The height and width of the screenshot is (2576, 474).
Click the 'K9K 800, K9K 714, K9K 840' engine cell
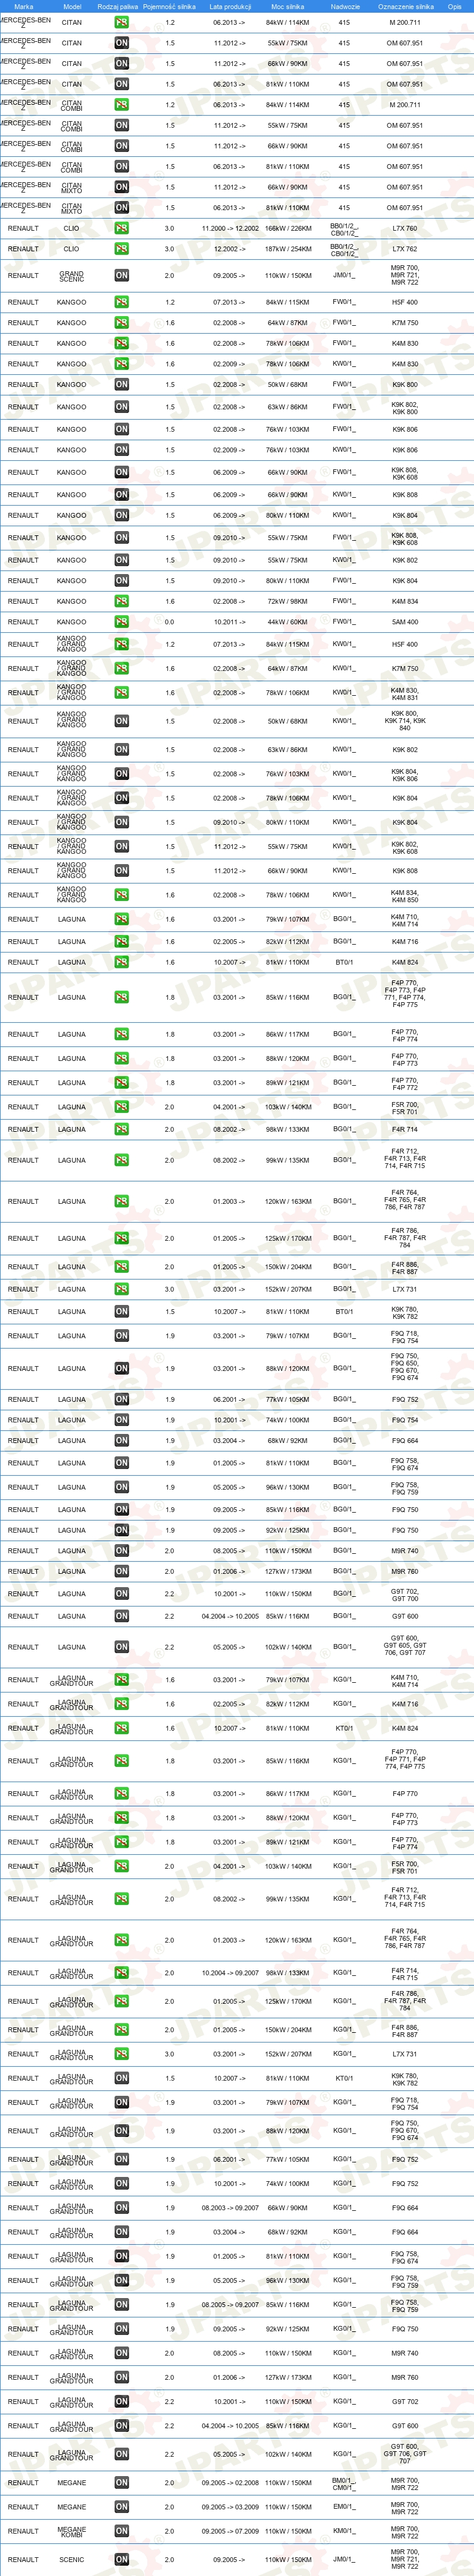(405, 721)
